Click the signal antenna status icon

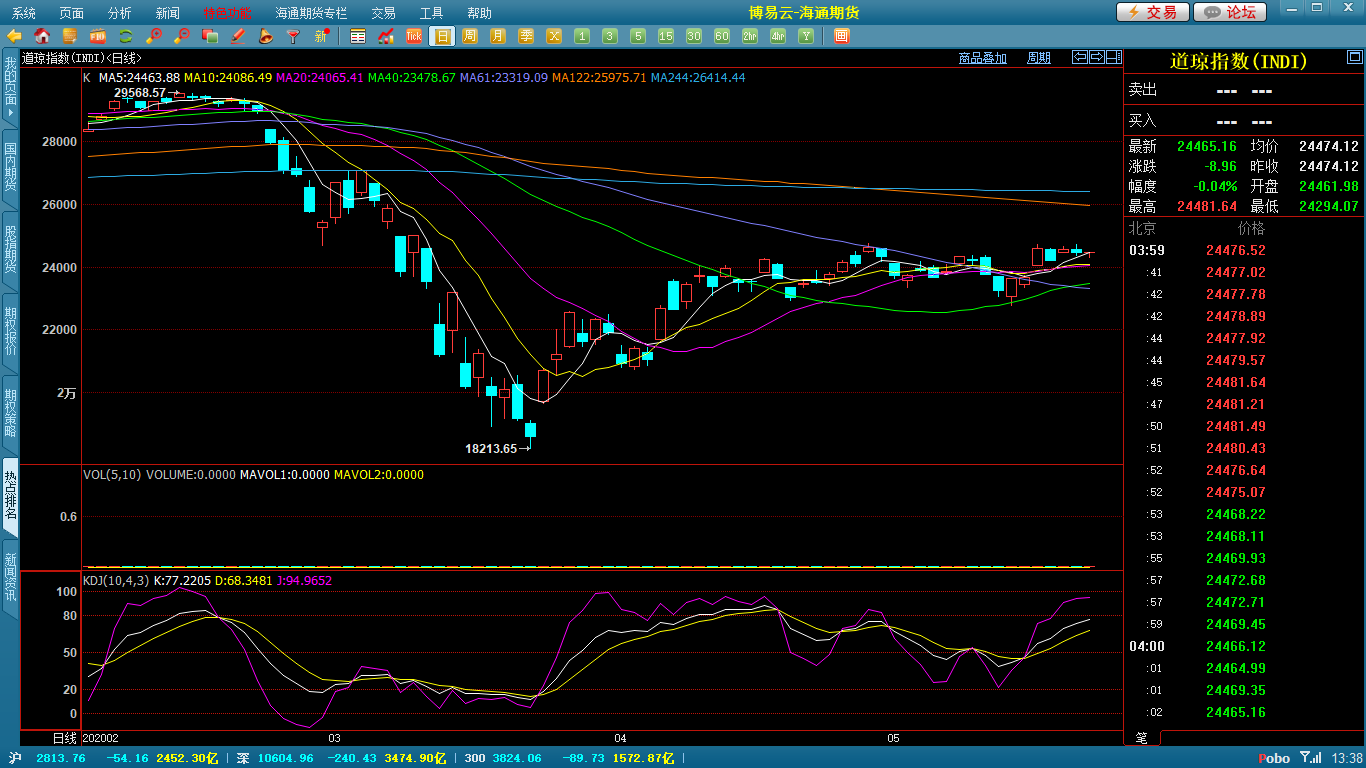click(1308, 758)
